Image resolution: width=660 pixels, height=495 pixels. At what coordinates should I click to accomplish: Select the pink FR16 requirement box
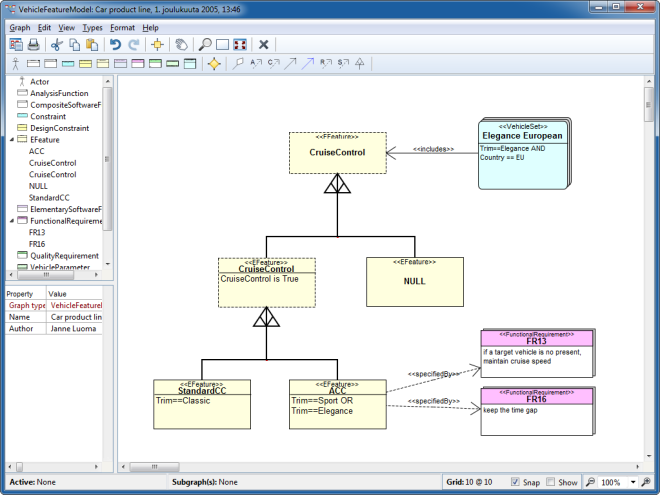pos(538,411)
